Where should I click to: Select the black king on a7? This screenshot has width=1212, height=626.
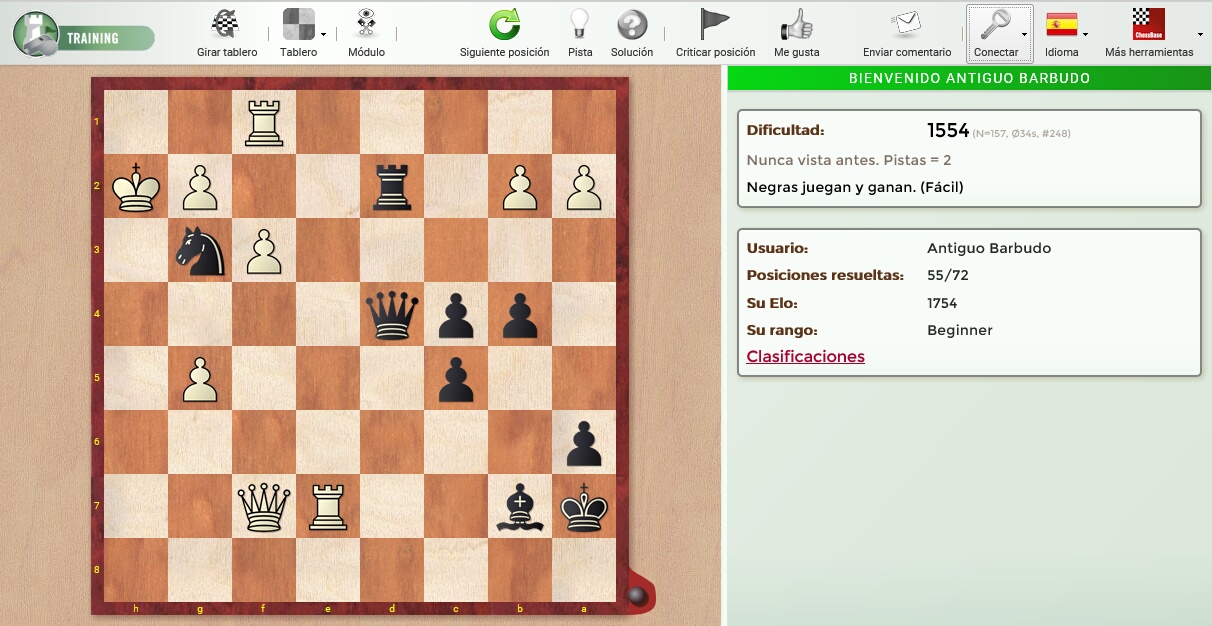pos(584,506)
